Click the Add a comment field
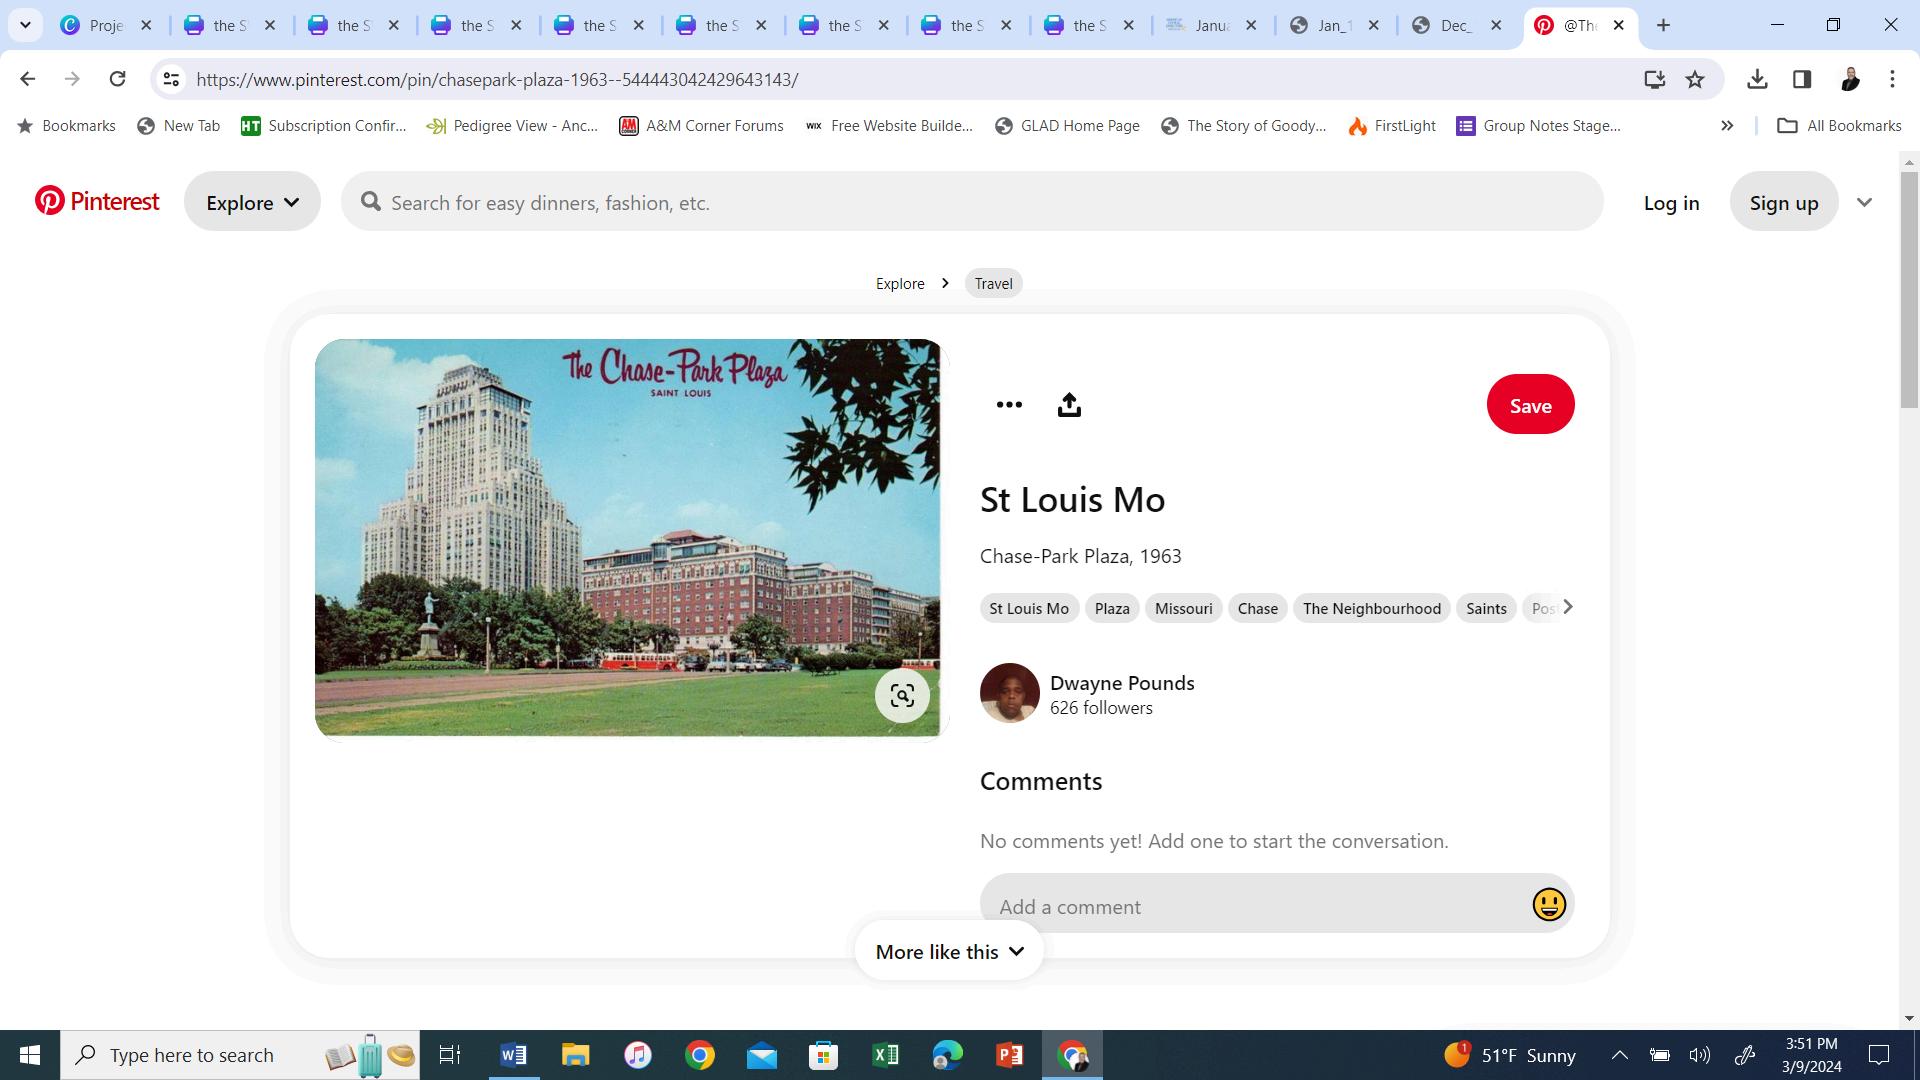1920x1080 pixels. (1250, 906)
